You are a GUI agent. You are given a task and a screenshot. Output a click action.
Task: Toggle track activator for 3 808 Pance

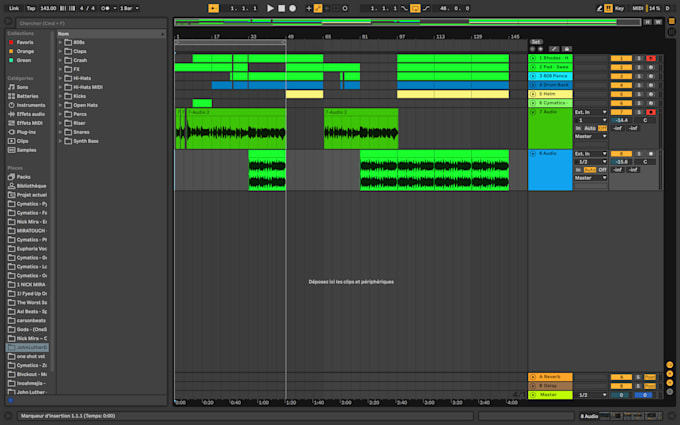621,76
